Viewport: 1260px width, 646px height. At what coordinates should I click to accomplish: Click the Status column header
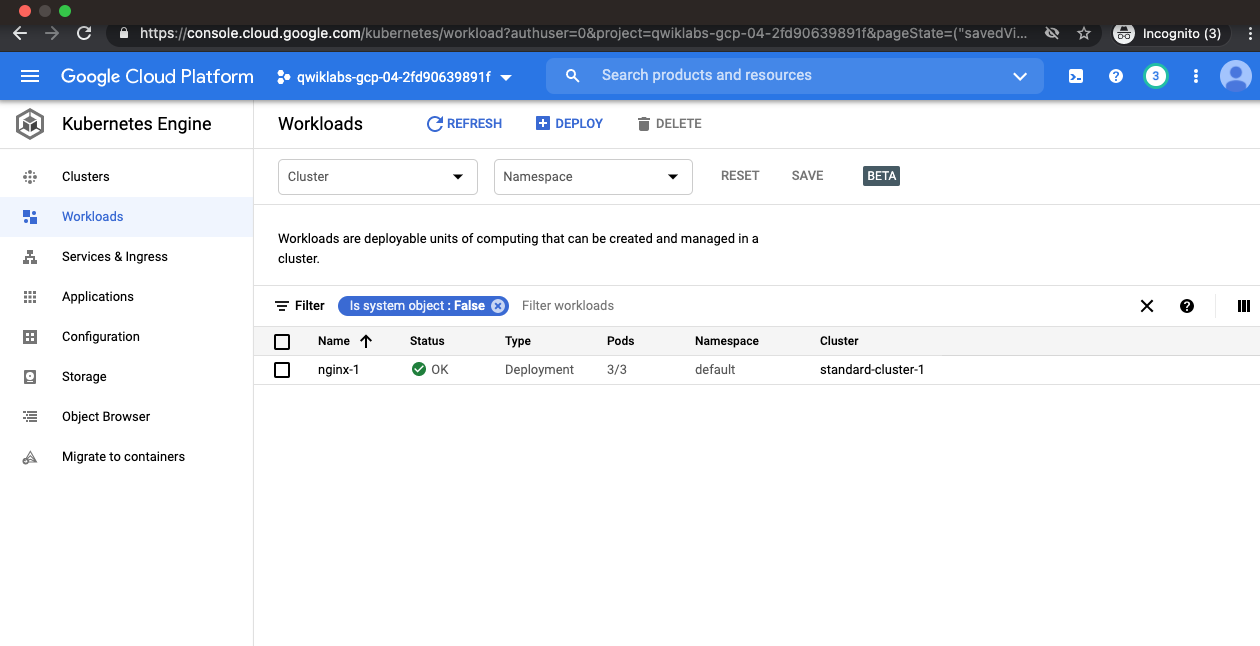point(427,341)
